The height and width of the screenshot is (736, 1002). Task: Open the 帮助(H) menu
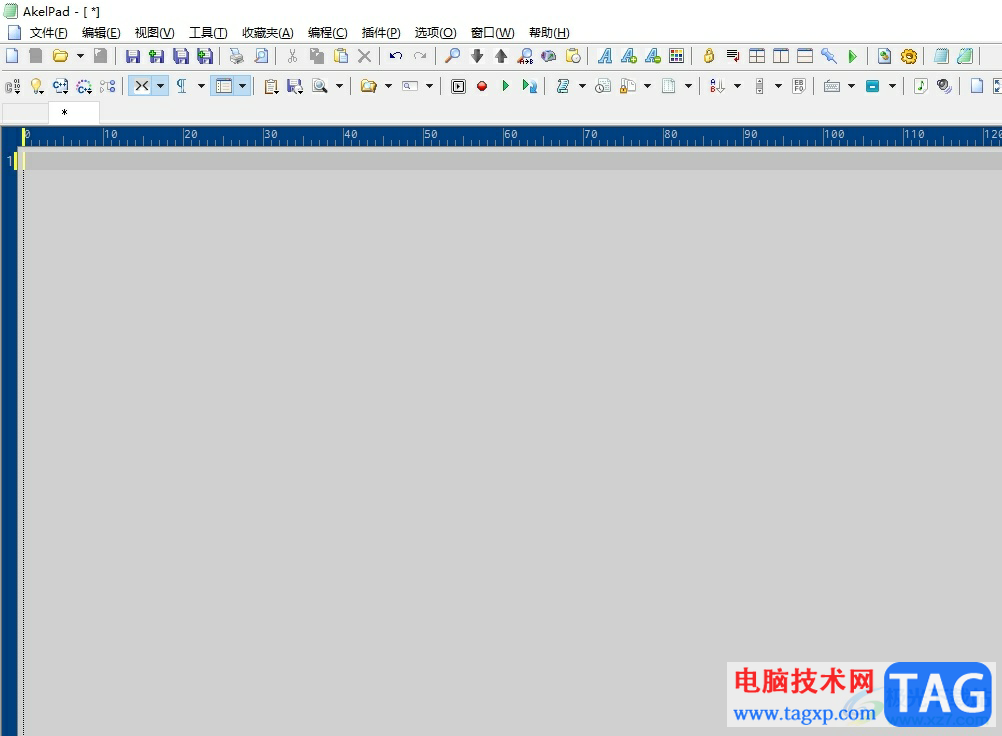tap(549, 33)
